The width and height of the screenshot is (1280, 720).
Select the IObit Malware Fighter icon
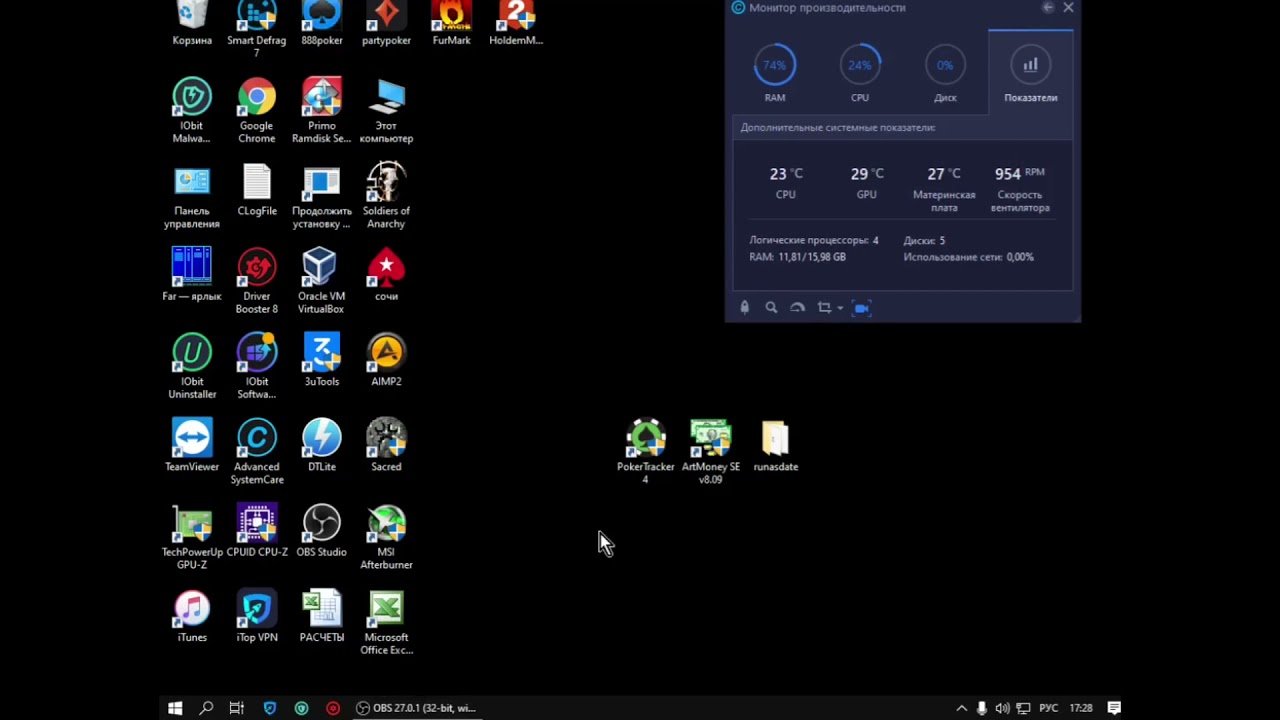click(192, 110)
